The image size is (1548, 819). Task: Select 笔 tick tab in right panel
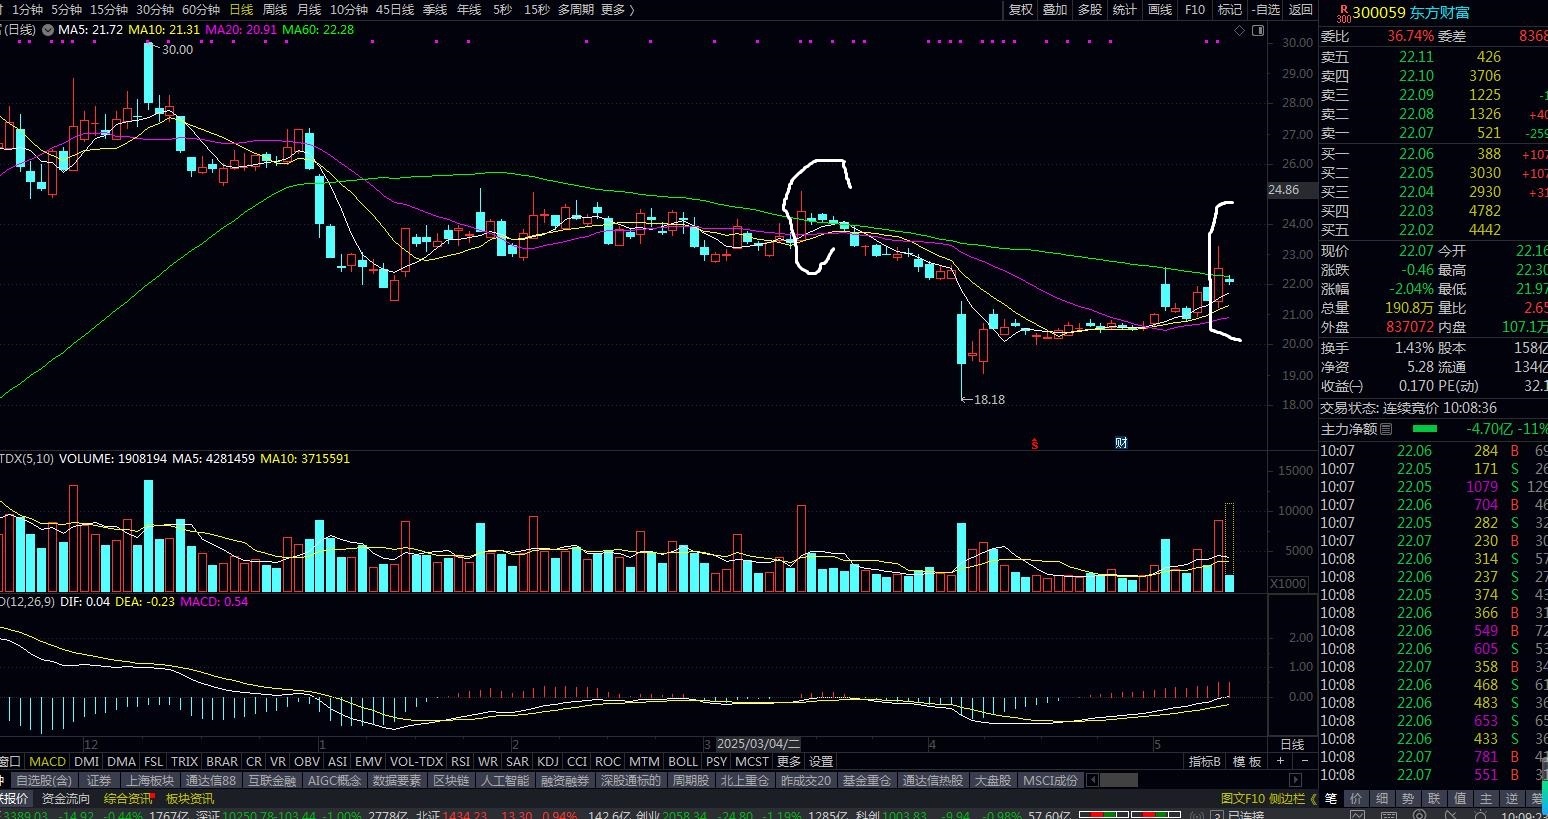(x=1331, y=798)
